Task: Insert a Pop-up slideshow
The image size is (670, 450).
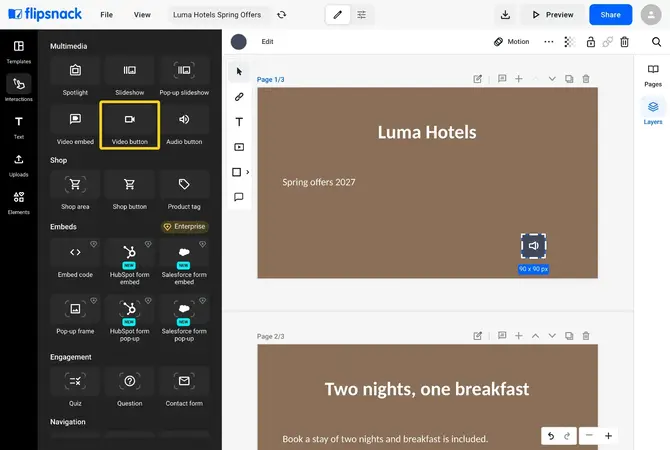Action: (x=184, y=77)
